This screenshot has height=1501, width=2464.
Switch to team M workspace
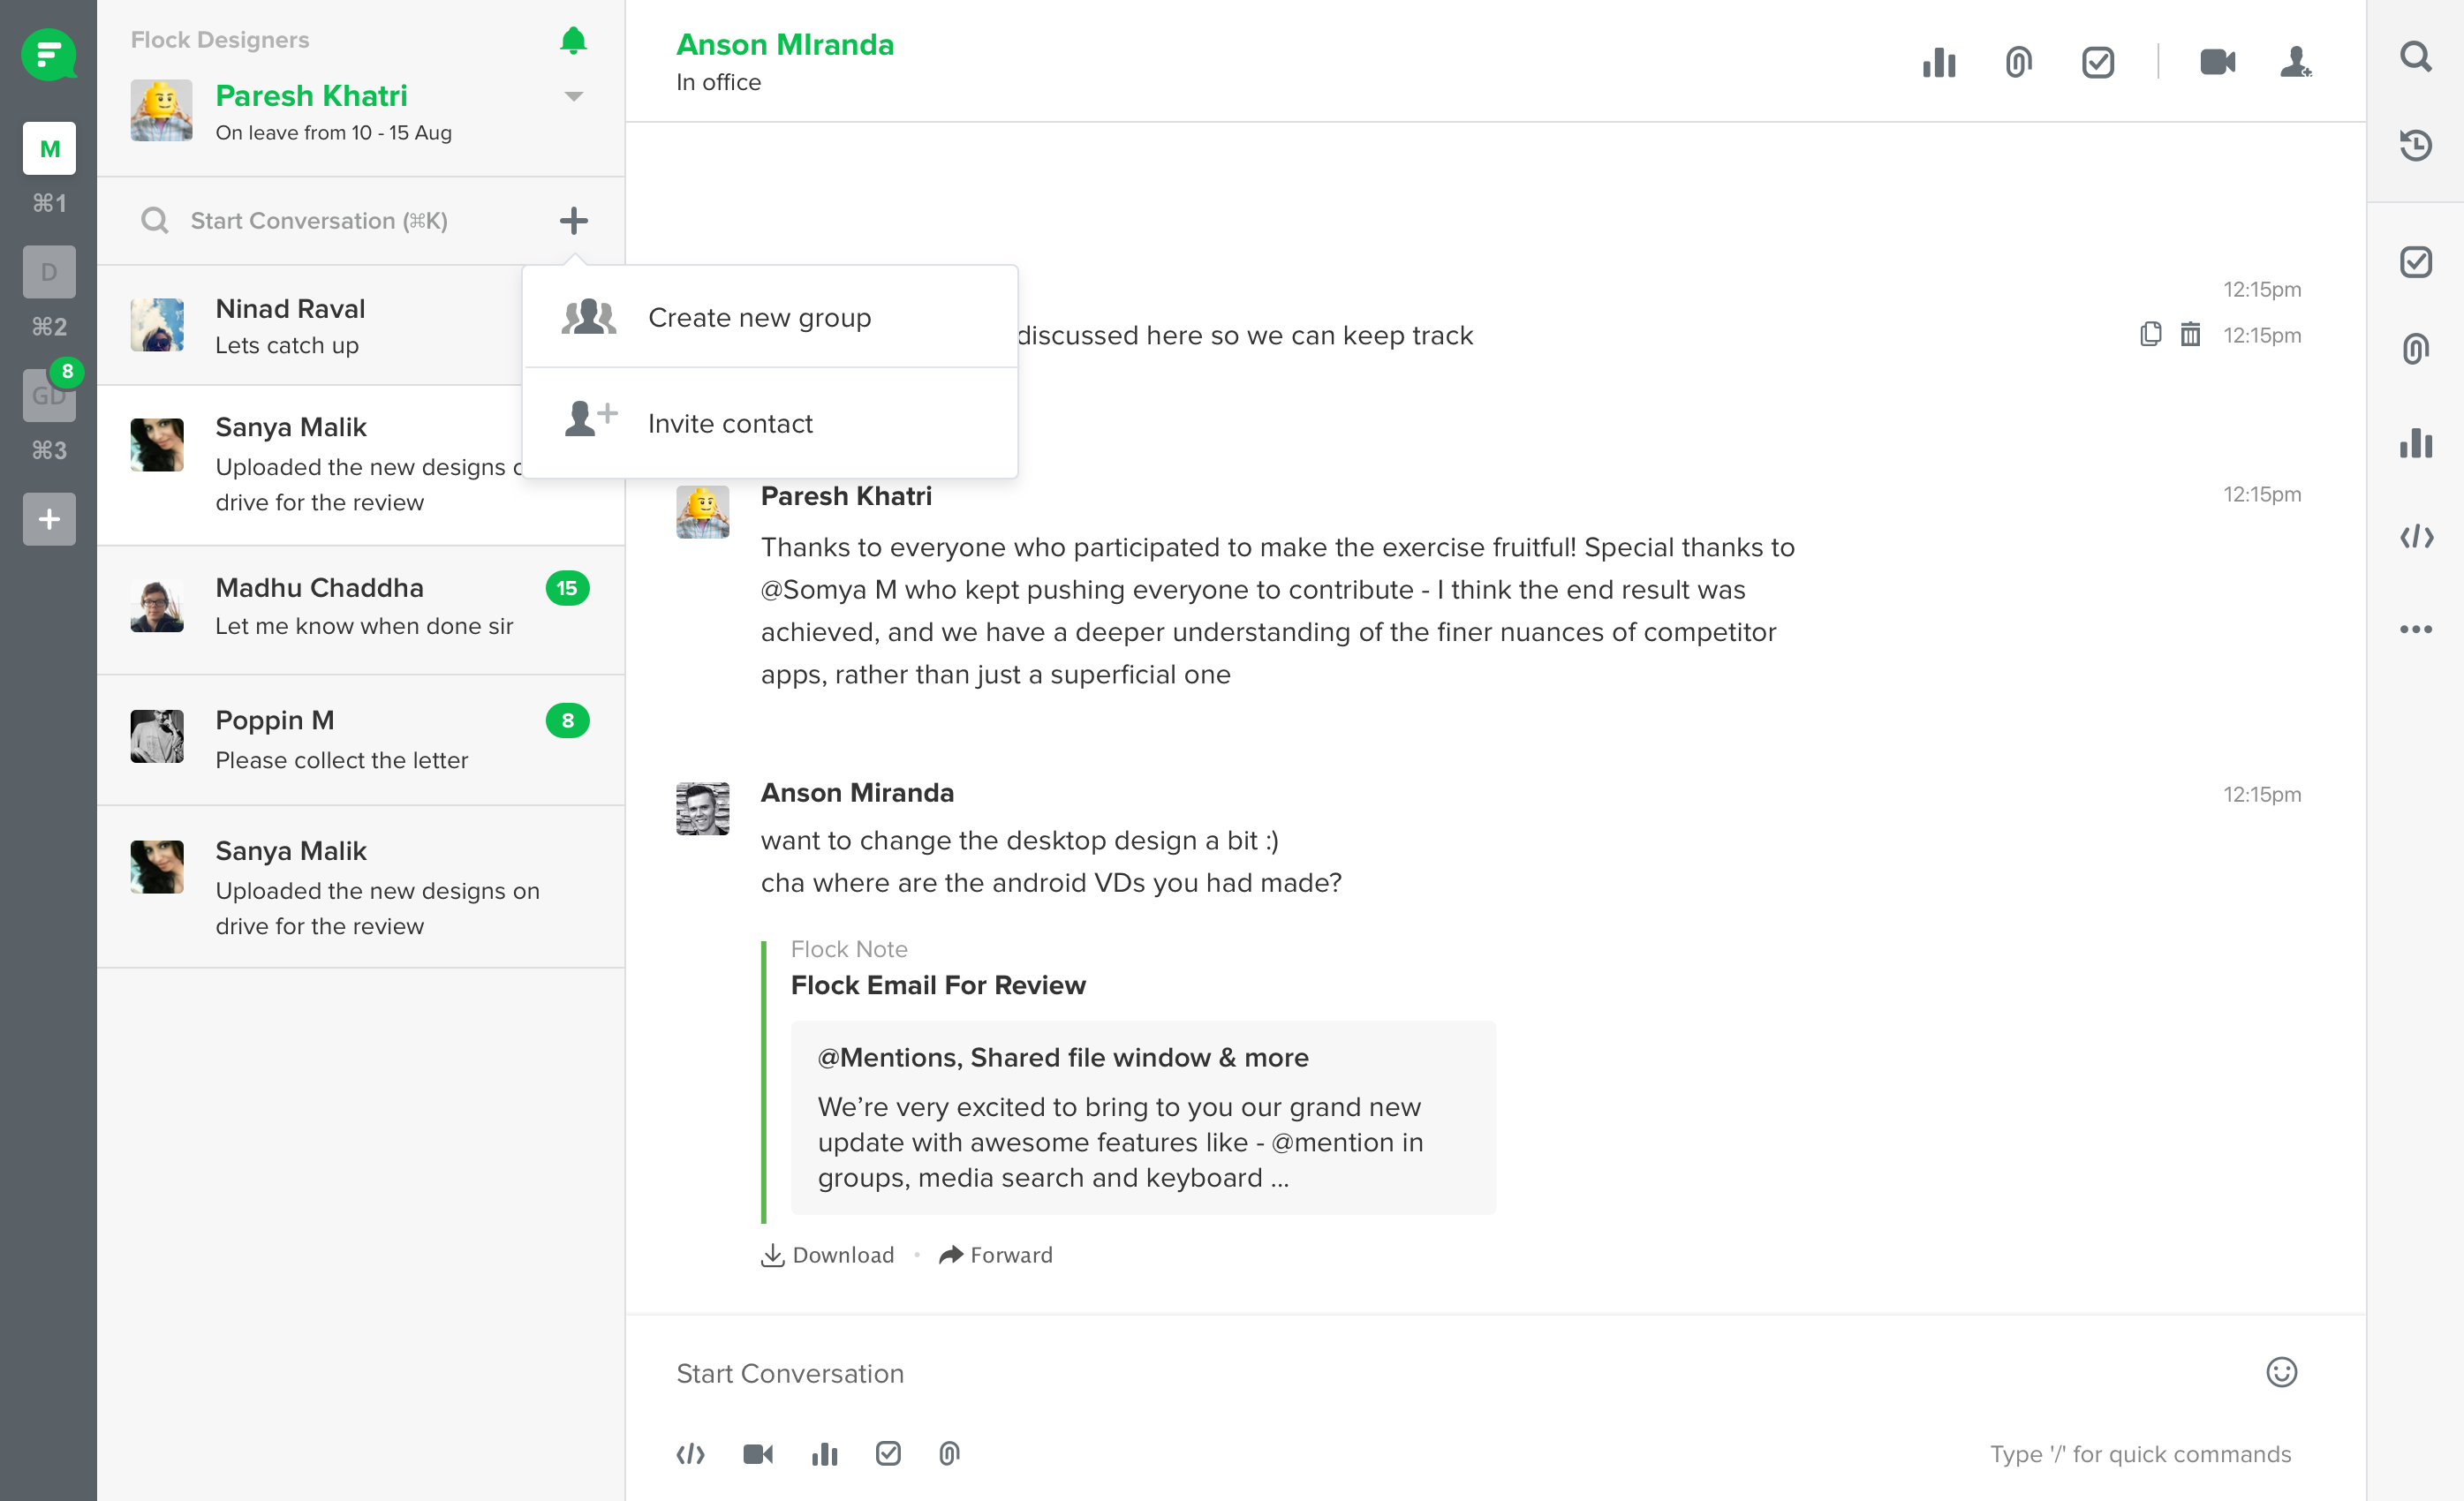click(49, 149)
